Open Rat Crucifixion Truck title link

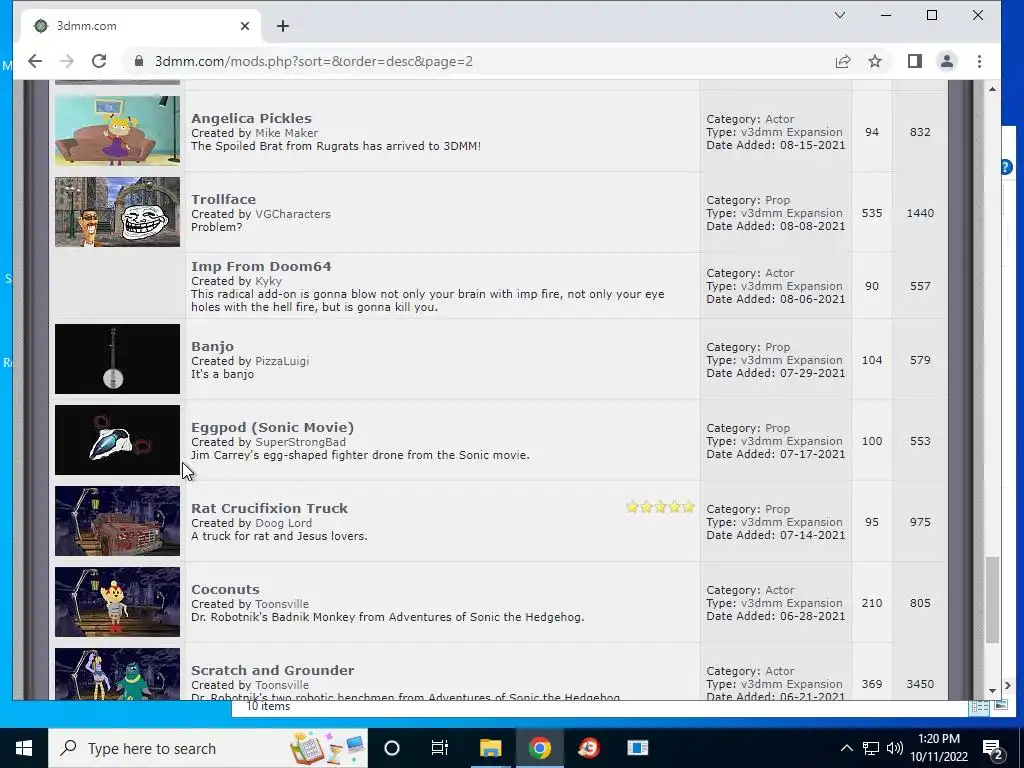coord(269,508)
